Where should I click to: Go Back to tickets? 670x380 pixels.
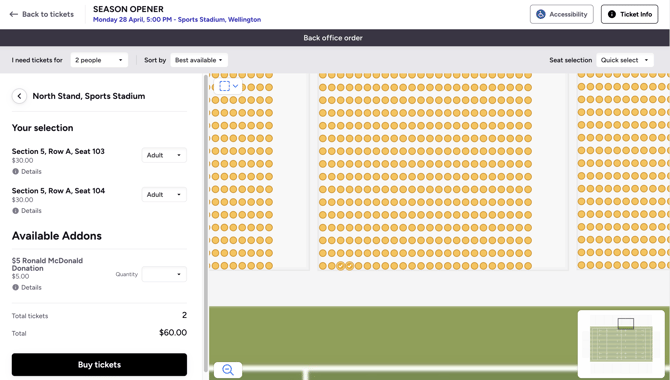42,14
